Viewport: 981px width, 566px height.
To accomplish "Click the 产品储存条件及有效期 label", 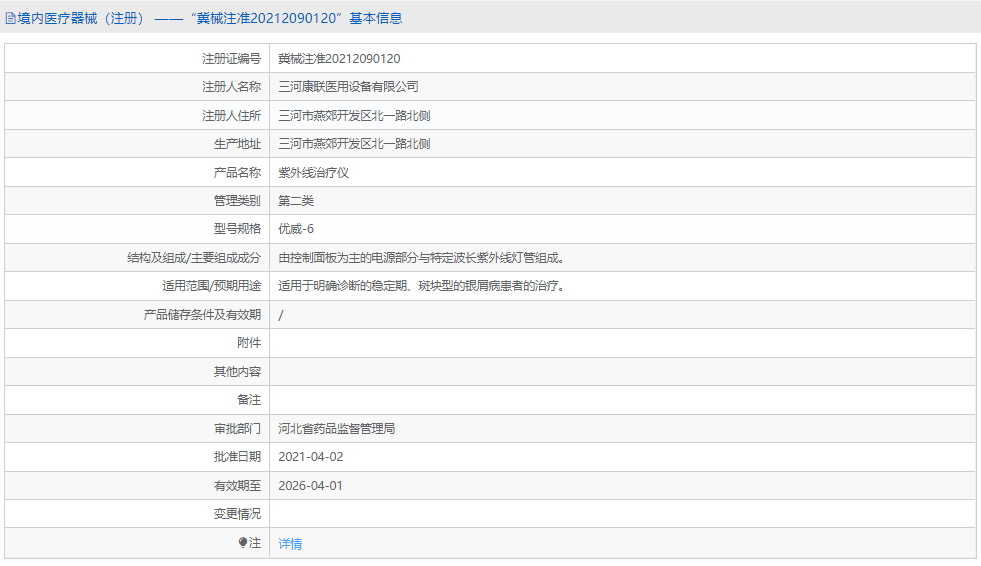I will 202,315.
